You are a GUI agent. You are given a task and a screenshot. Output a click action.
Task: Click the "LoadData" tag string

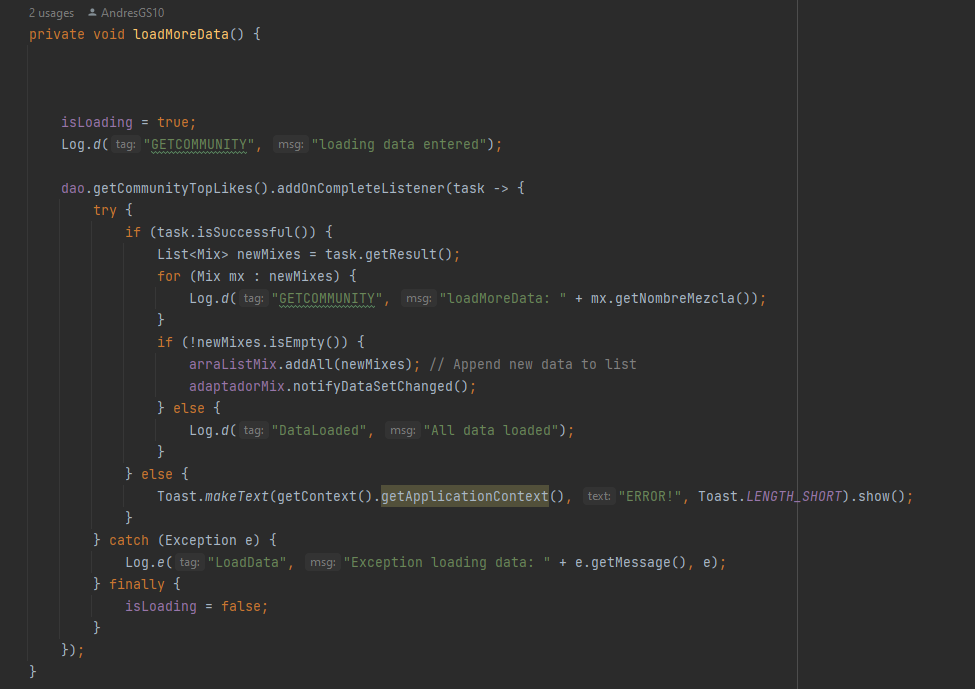(247, 563)
